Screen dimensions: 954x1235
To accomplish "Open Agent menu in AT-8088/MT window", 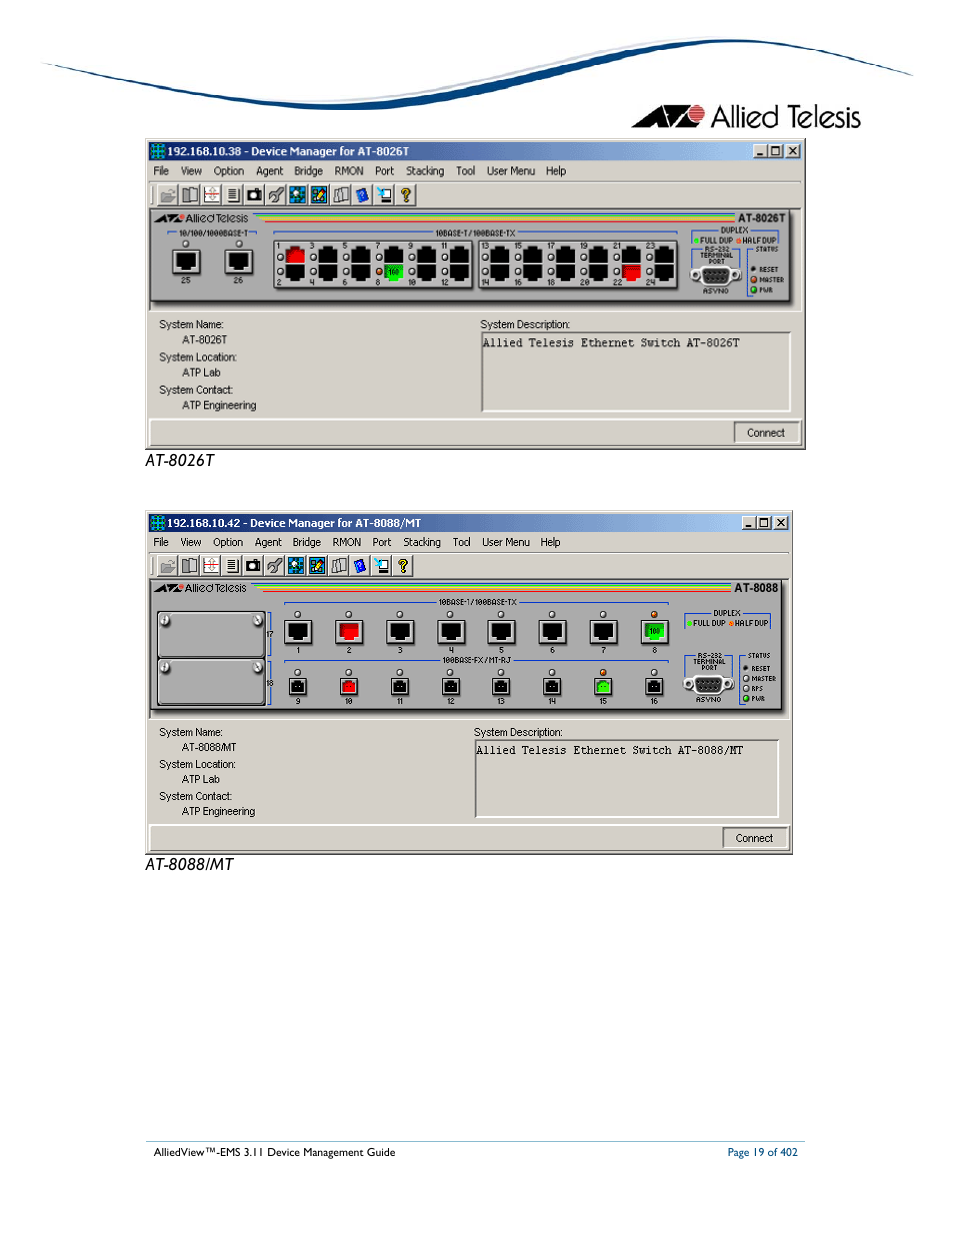I will click(x=268, y=542).
